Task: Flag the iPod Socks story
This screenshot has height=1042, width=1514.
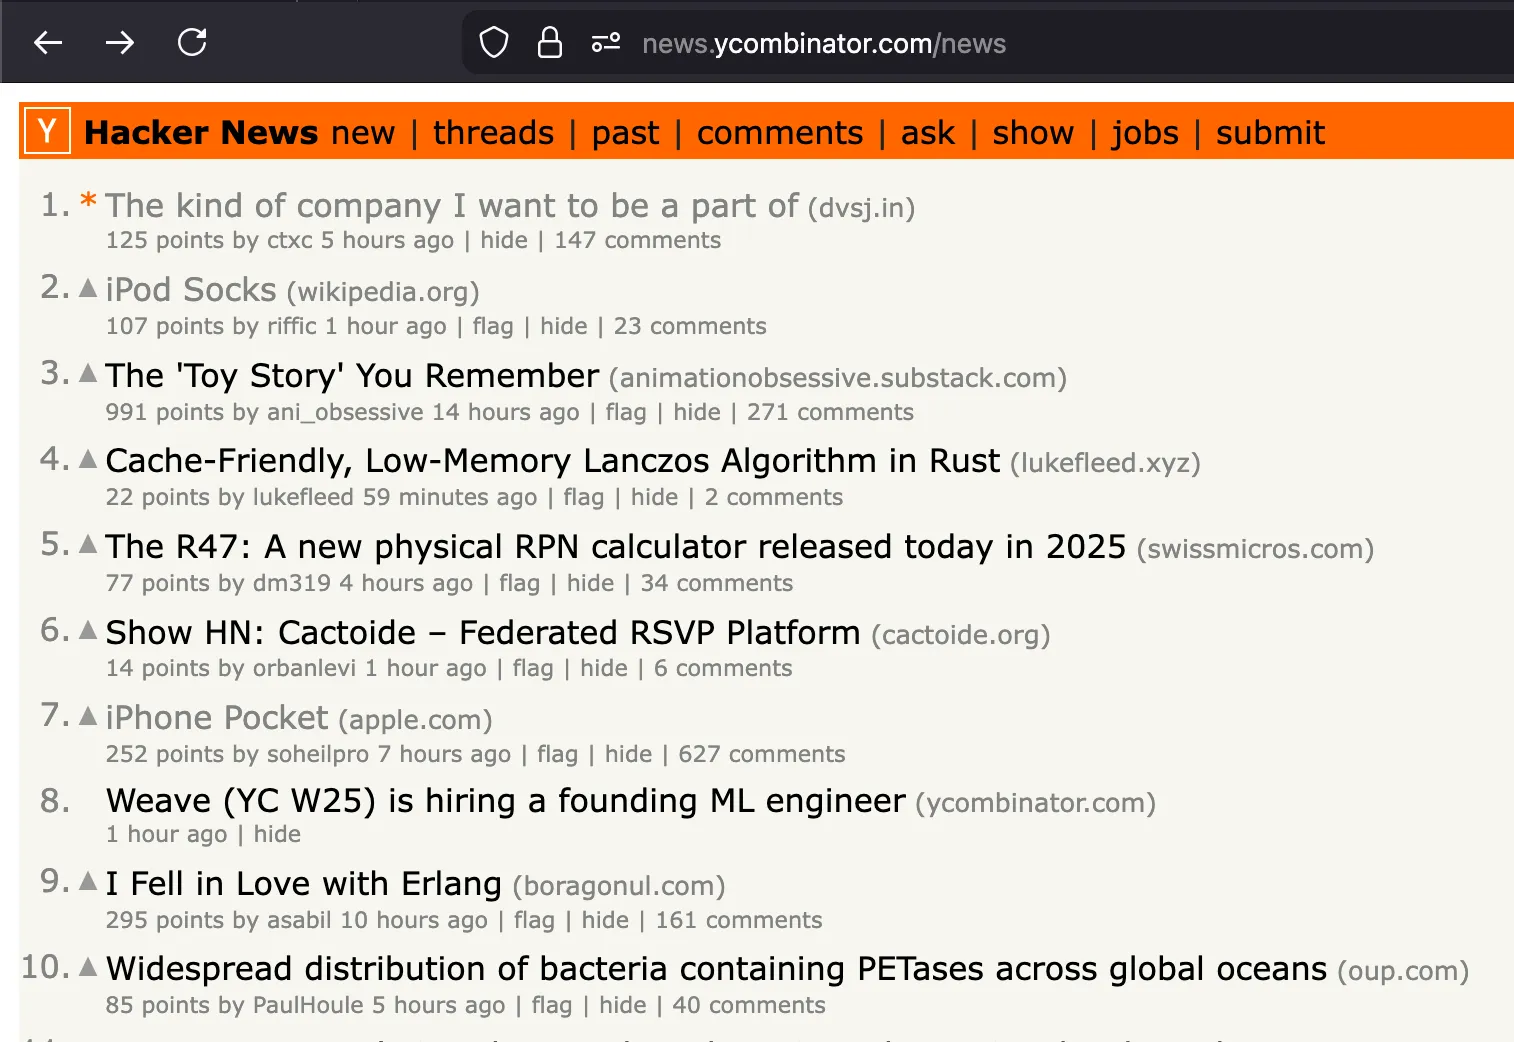Action: click(493, 326)
